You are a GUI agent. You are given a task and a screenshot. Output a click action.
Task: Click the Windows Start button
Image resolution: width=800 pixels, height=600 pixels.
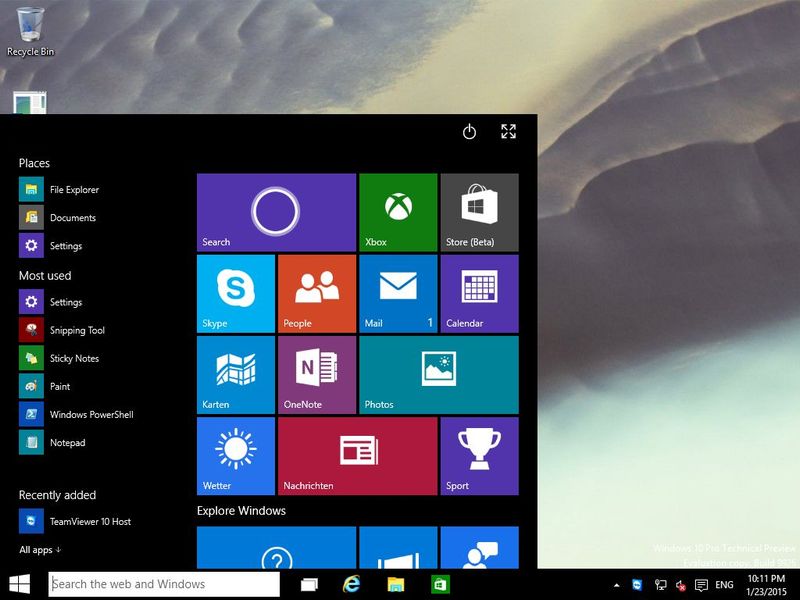(x=20, y=584)
